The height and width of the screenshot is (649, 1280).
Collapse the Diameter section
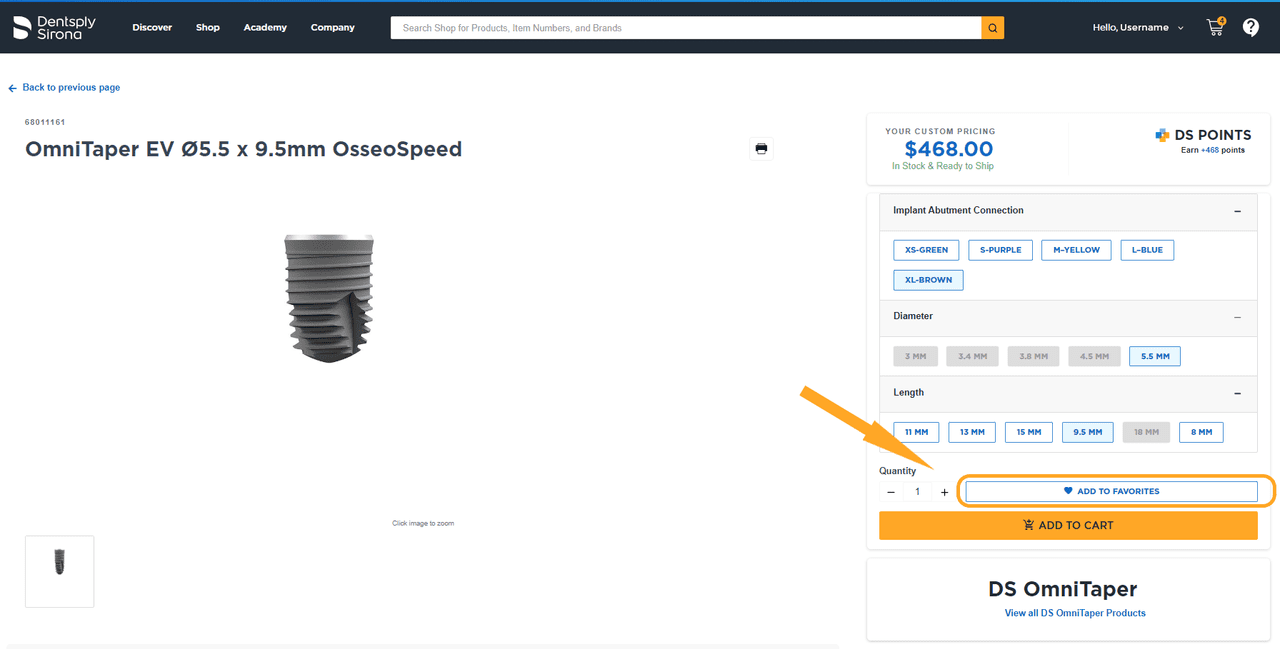1237,317
